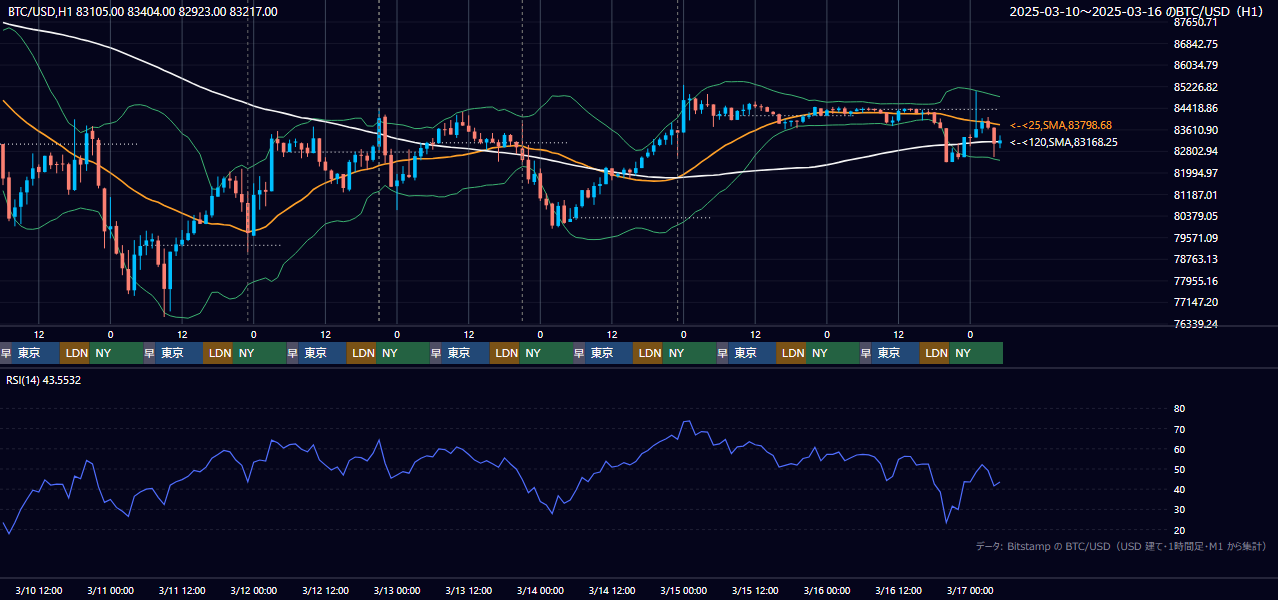Click the 3/13 00:00 date label
1278x600 pixels.
click(397, 590)
